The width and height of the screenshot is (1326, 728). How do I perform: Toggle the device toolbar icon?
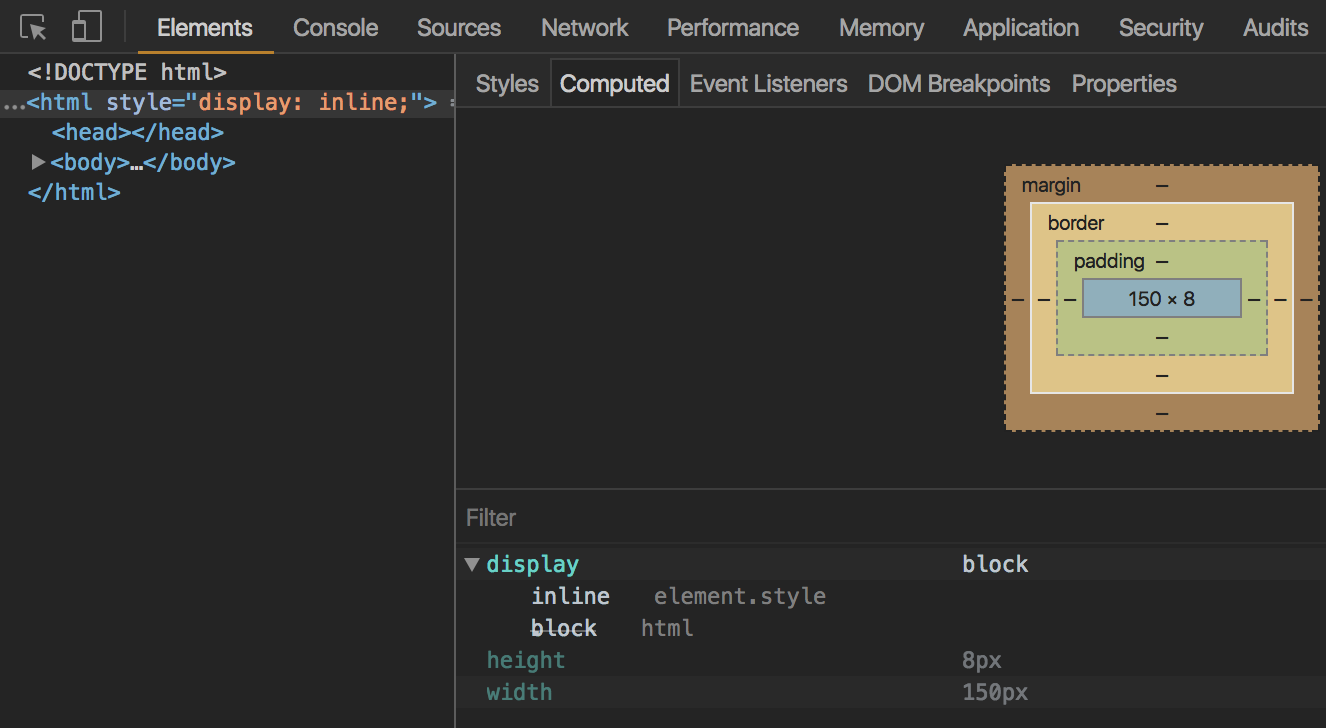coord(87,27)
